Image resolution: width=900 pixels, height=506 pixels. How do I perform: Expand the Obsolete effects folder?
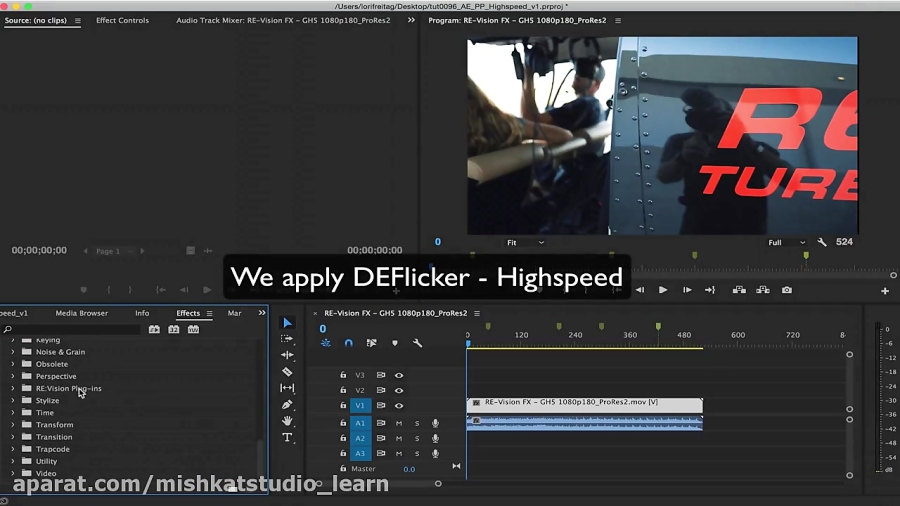point(13,364)
